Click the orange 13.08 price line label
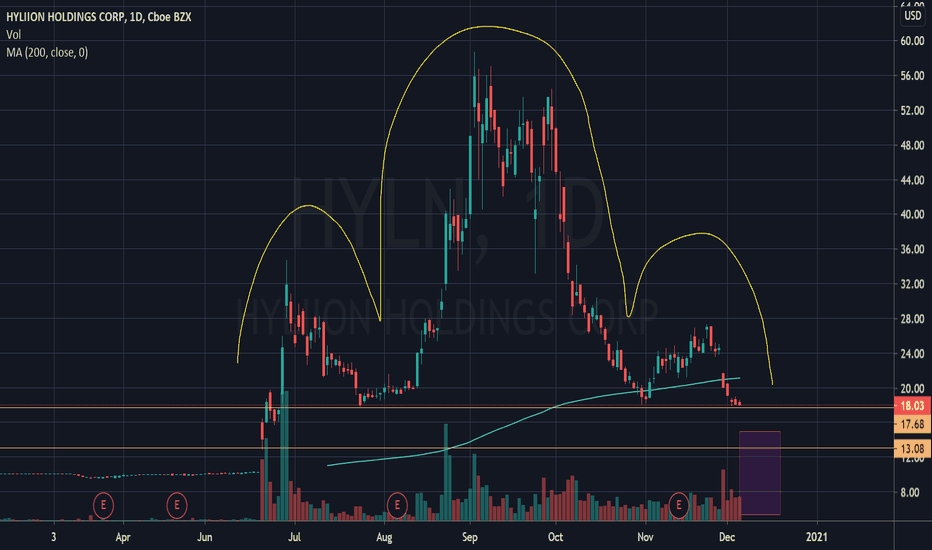932x550 pixels. click(x=912, y=448)
